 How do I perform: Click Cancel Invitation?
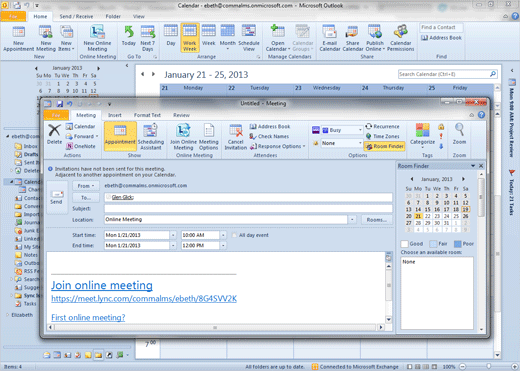coord(236,137)
